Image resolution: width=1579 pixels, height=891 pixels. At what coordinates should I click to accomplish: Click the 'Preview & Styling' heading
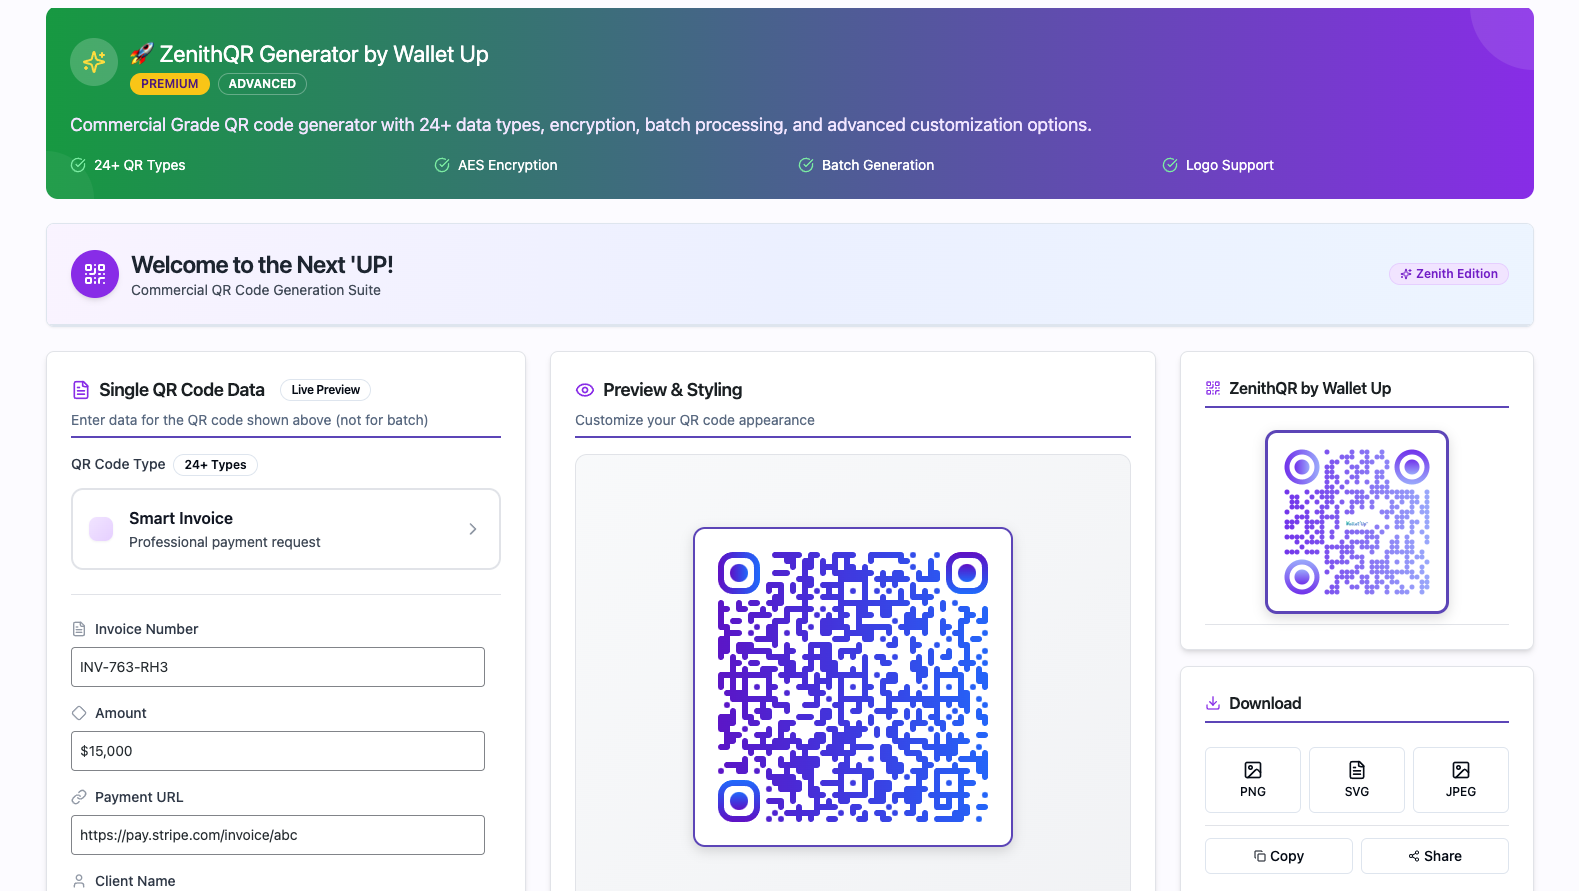tap(673, 390)
